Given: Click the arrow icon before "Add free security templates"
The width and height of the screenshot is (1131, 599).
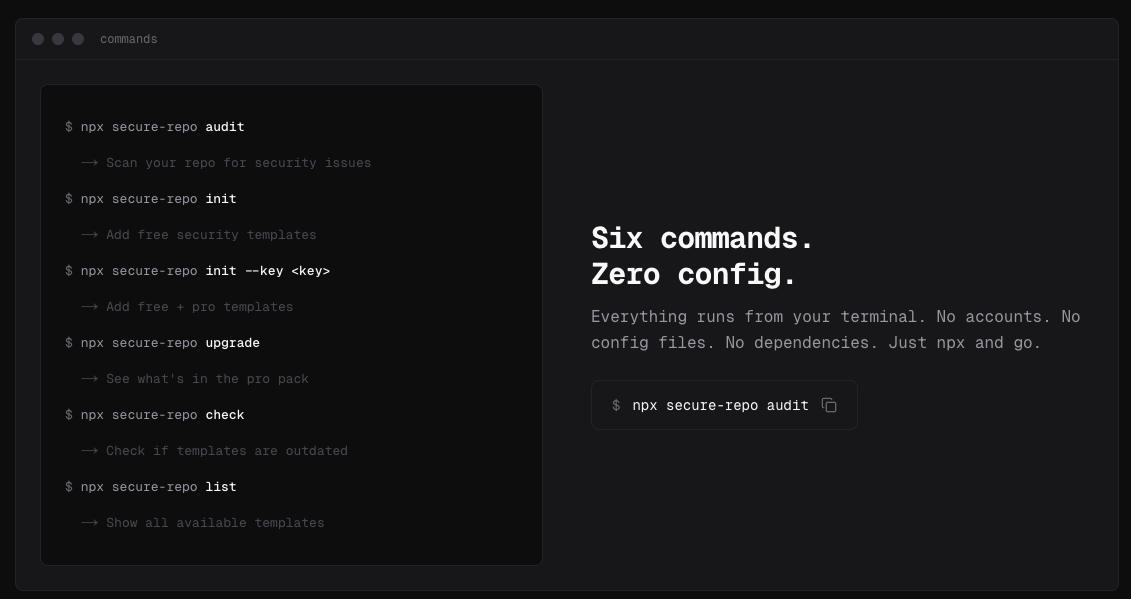Looking at the screenshot, I should point(90,235).
